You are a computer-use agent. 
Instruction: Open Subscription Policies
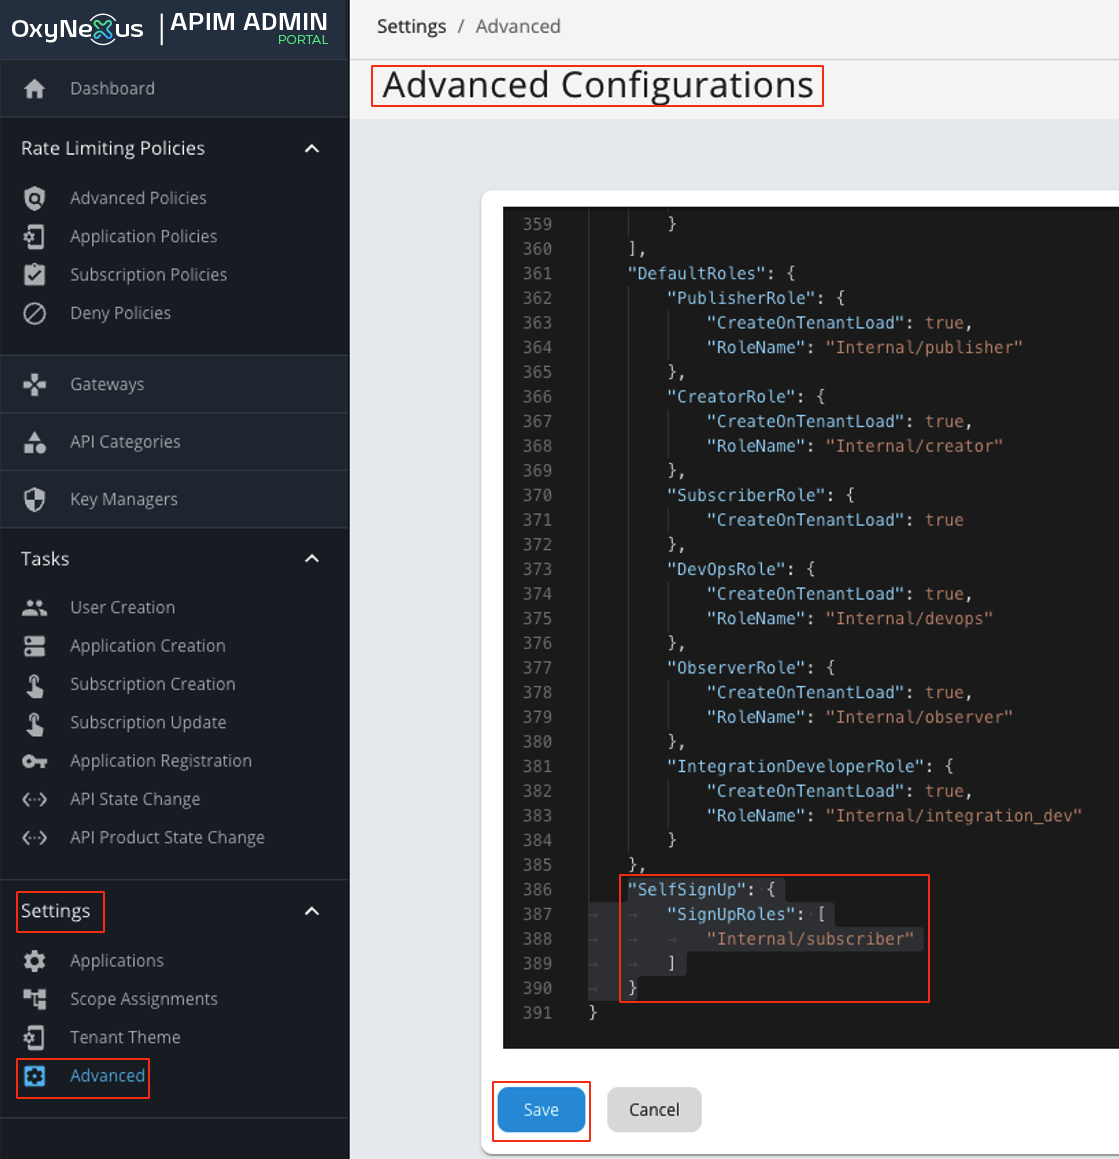pyautogui.click(x=149, y=275)
